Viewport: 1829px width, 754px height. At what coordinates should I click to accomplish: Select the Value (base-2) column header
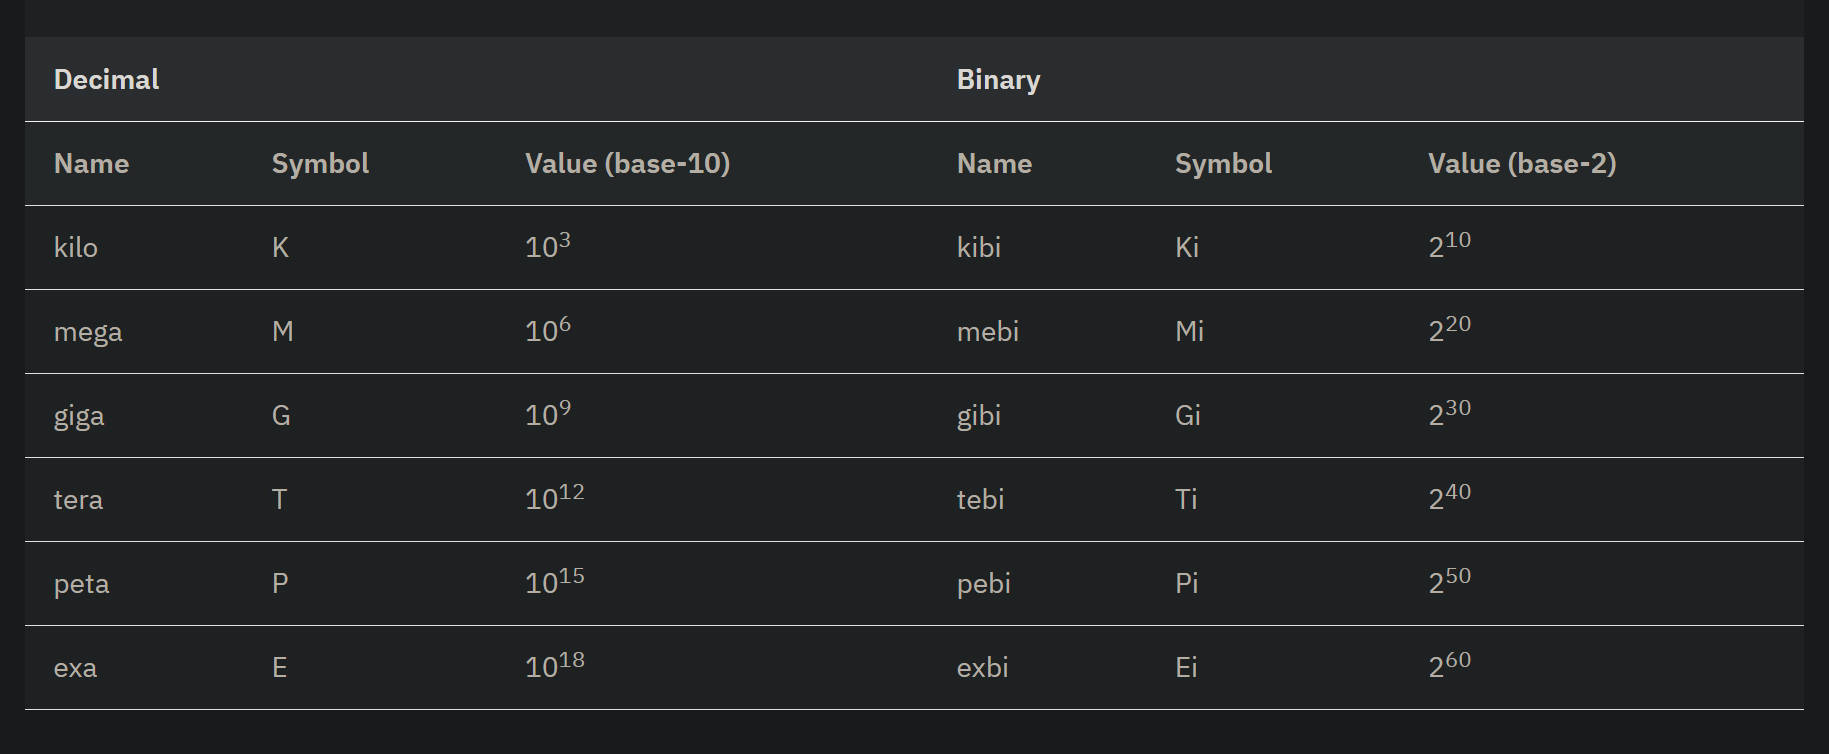point(1522,164)
